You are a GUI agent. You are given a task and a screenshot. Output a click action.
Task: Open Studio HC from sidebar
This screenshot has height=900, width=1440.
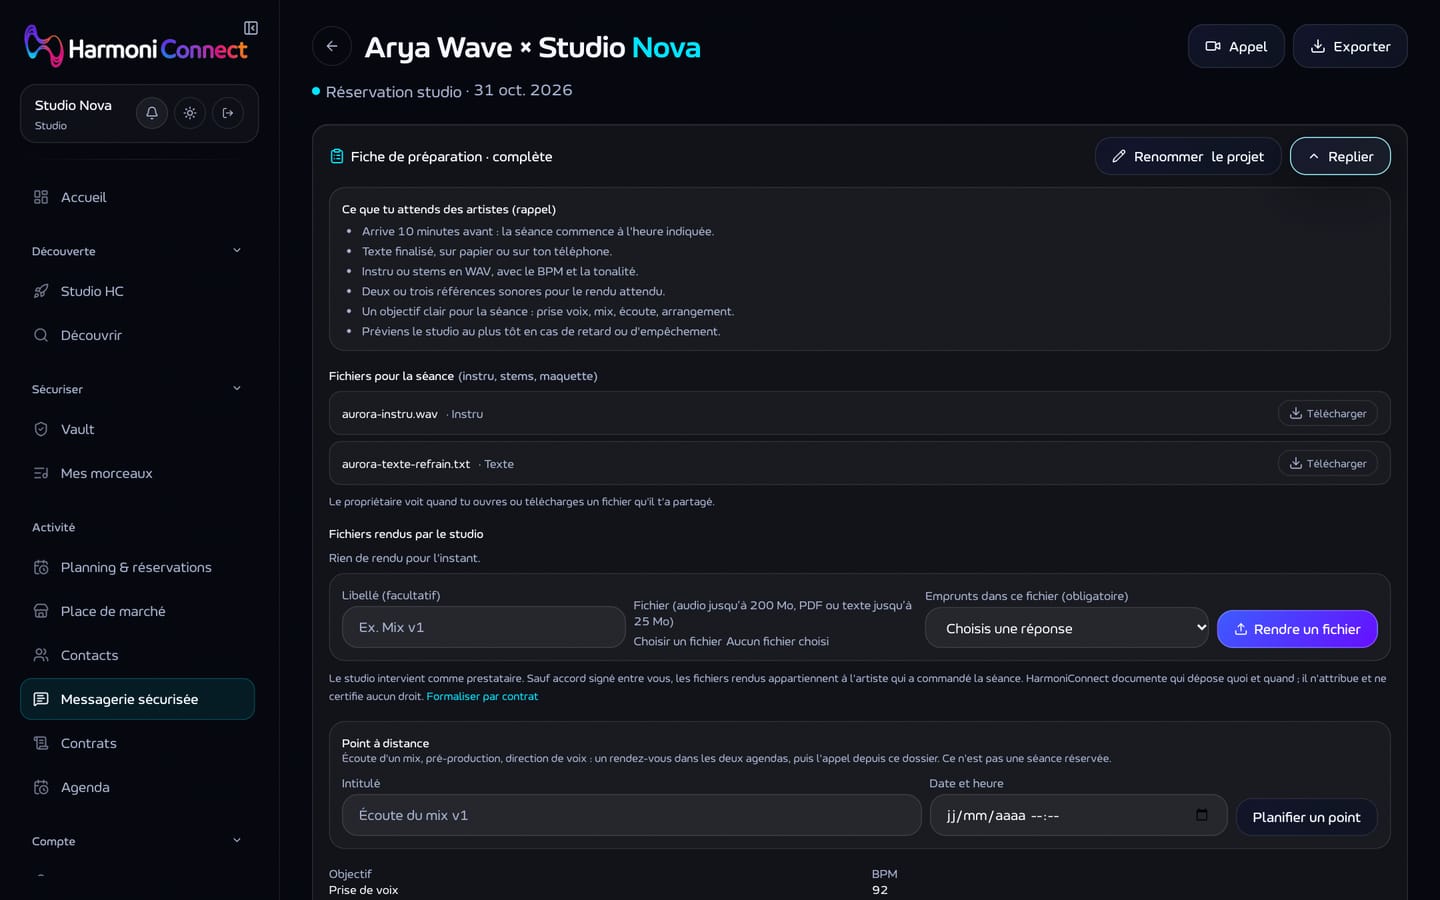pos(137,291)
